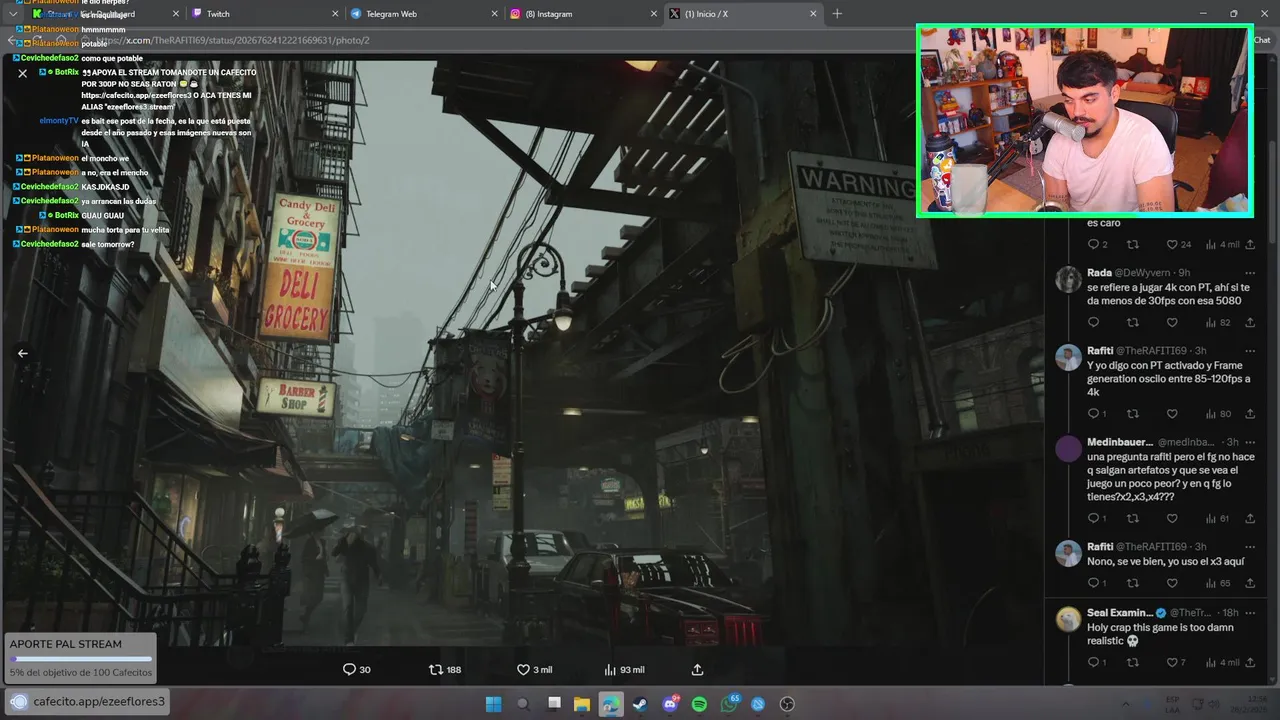Open File Explorer from taskbar
Screen dimensions: 1280x720
point(582,704)
